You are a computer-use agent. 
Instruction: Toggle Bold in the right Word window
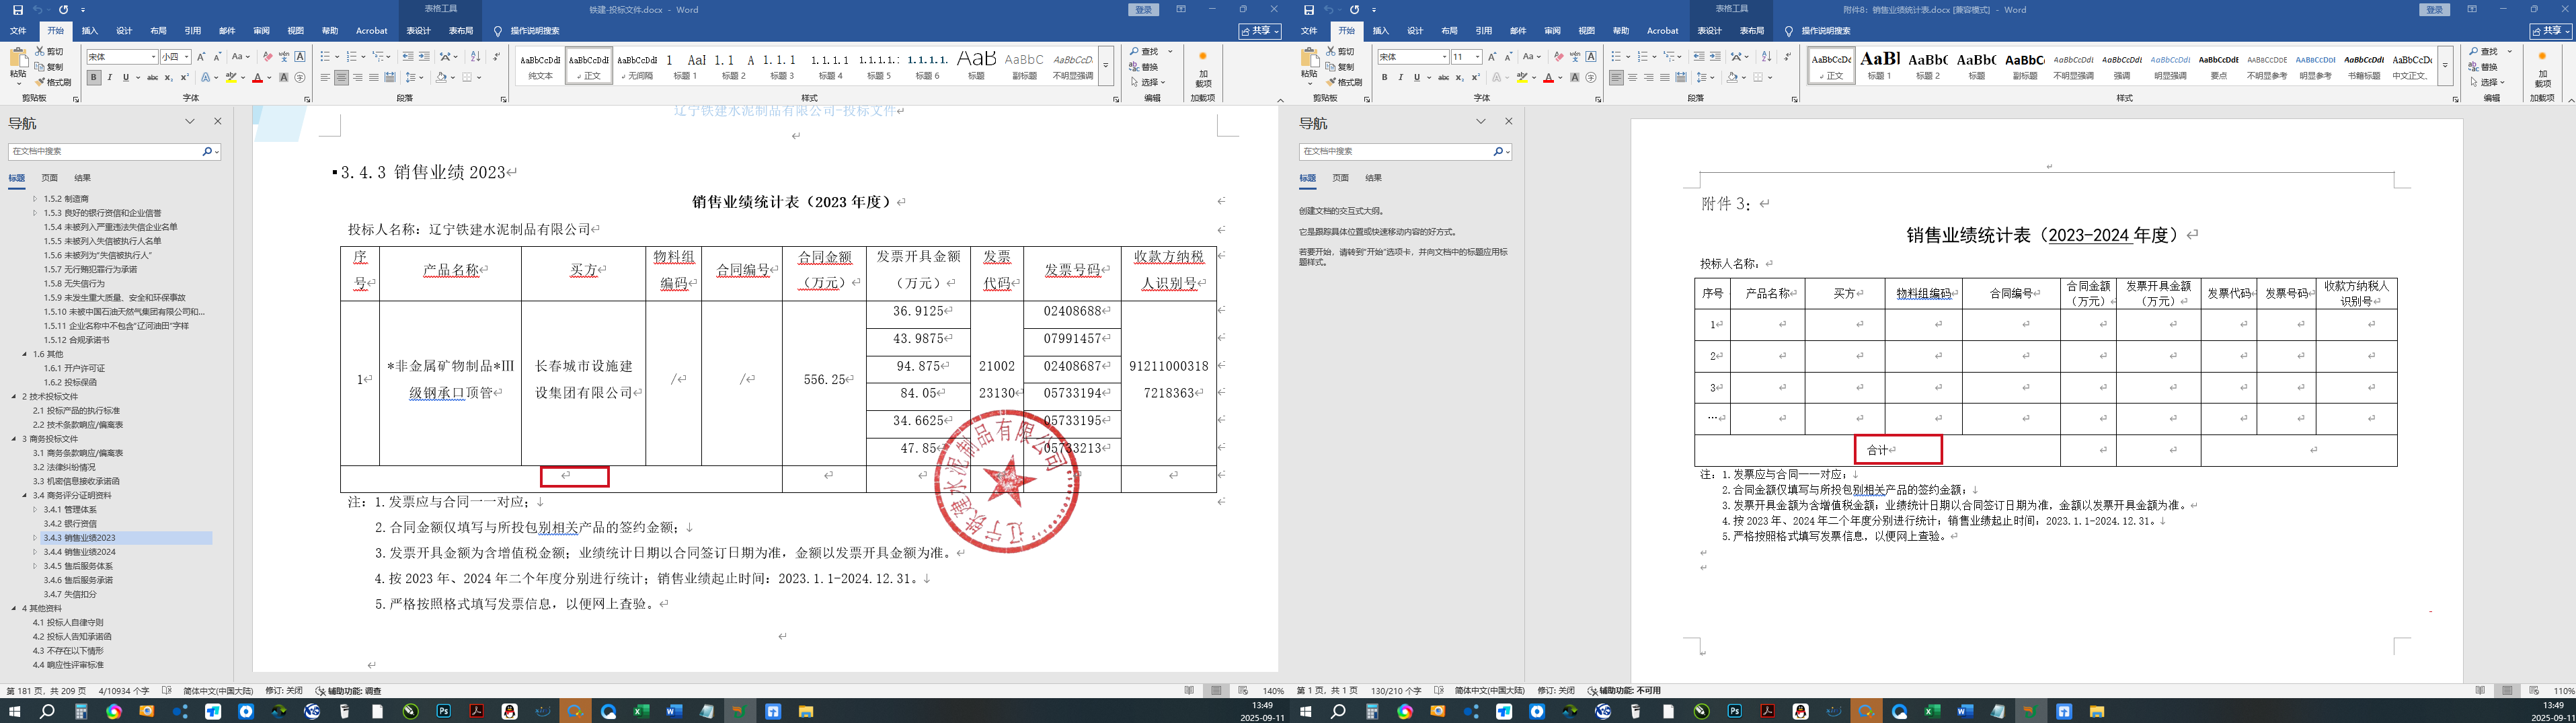[1384, 77]
